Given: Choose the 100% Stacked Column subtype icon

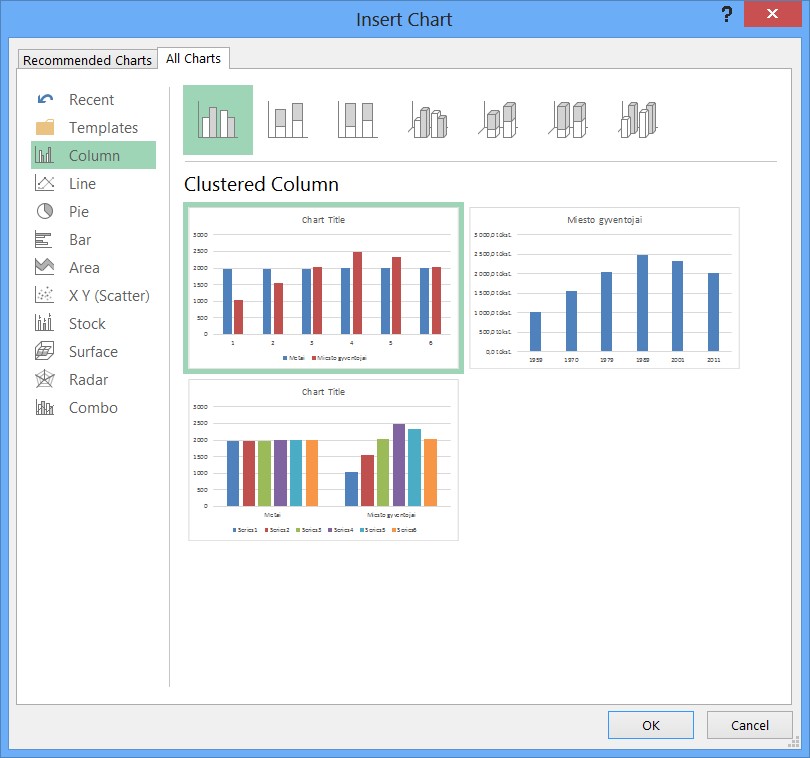Looking at the screenshot, I should 357,120.
